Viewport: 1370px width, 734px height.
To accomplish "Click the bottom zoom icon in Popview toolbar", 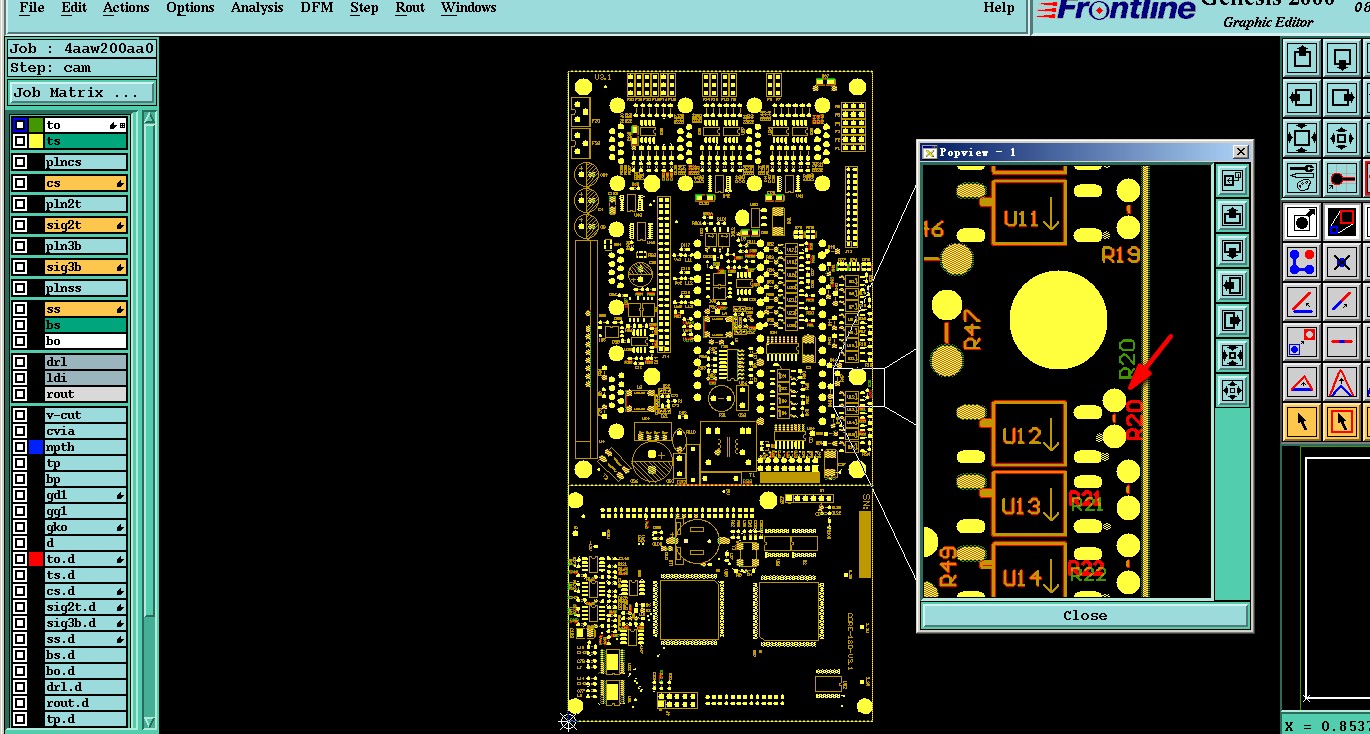I will 1233,390.
